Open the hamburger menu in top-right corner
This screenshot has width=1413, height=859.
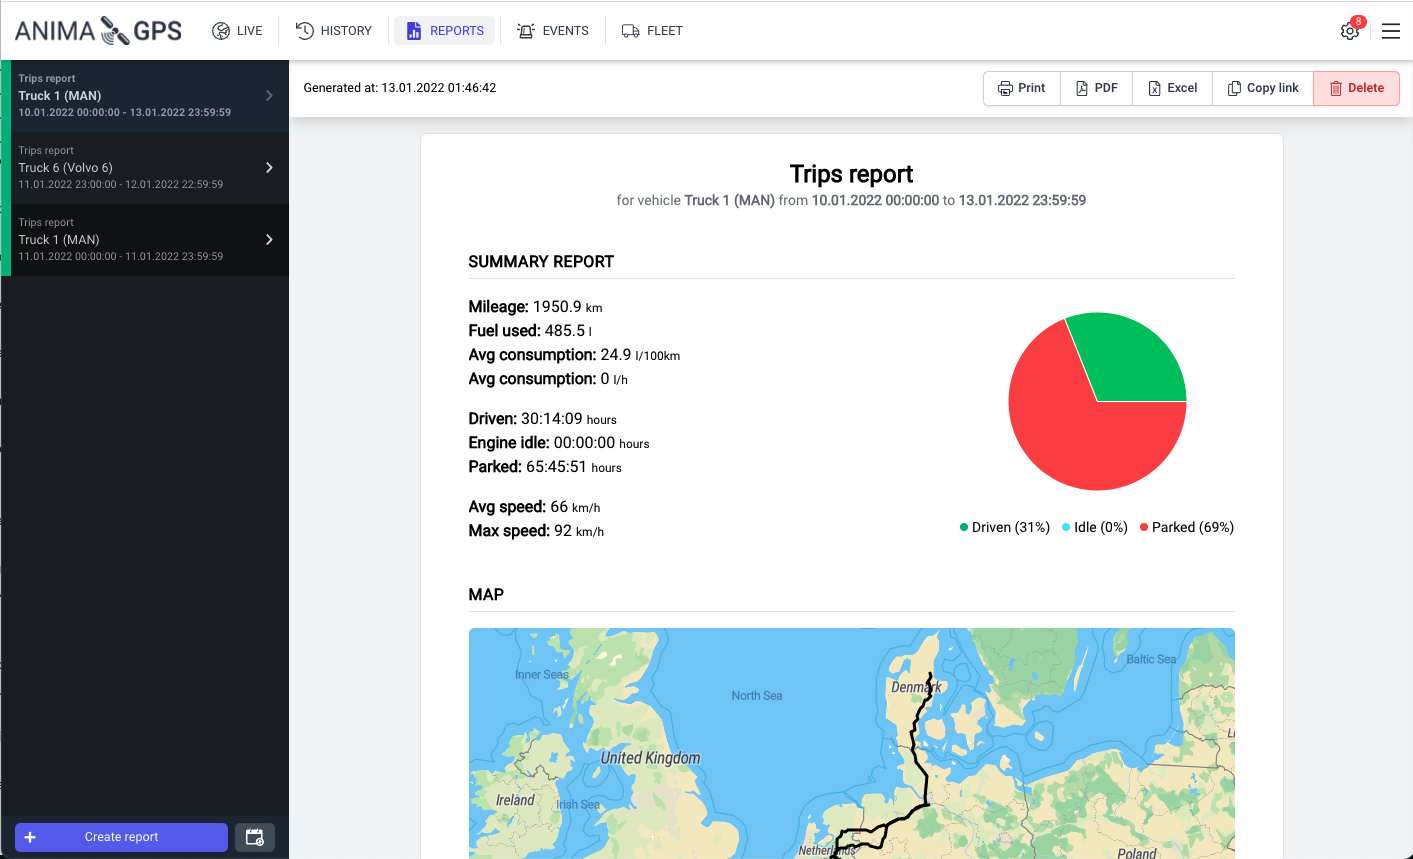tap(1390, 30)
